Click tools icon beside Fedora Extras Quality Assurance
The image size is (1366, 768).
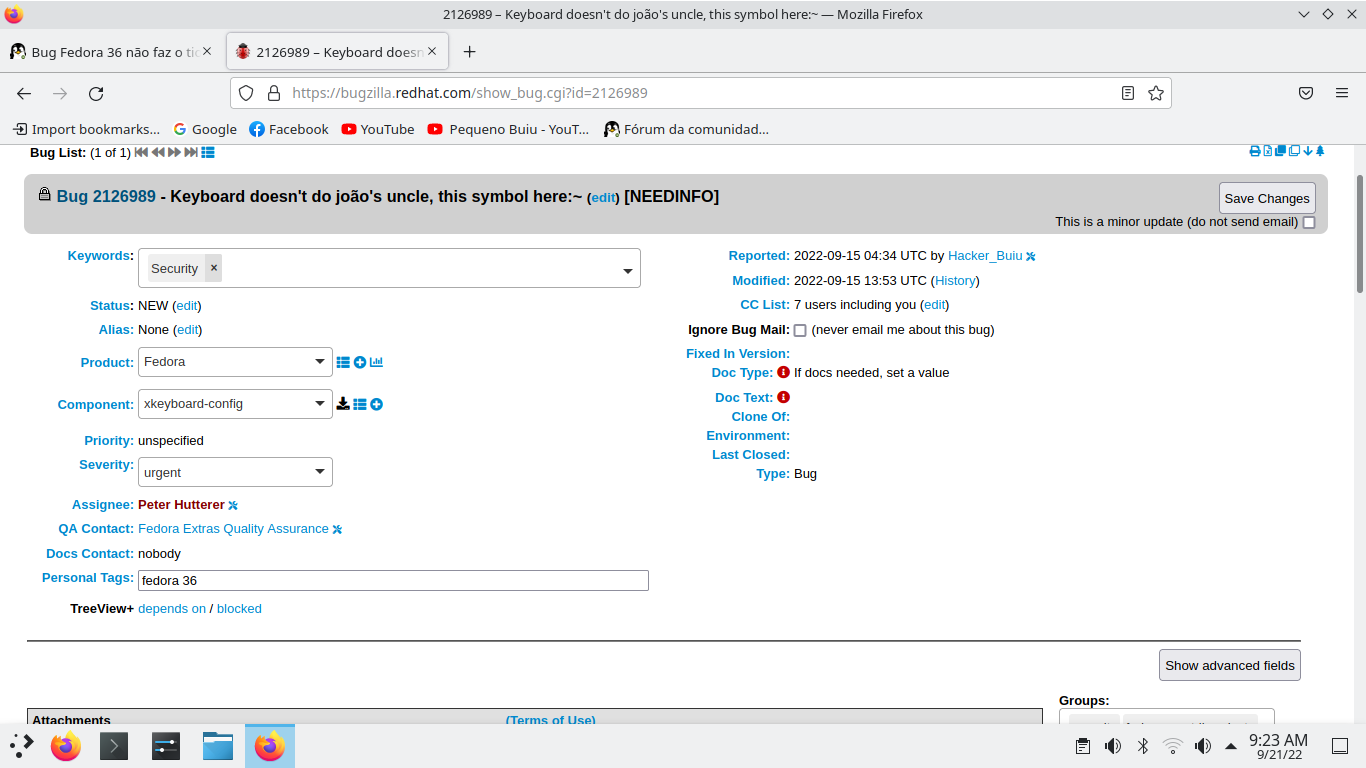pyautogui.click(x=337, y=530)
